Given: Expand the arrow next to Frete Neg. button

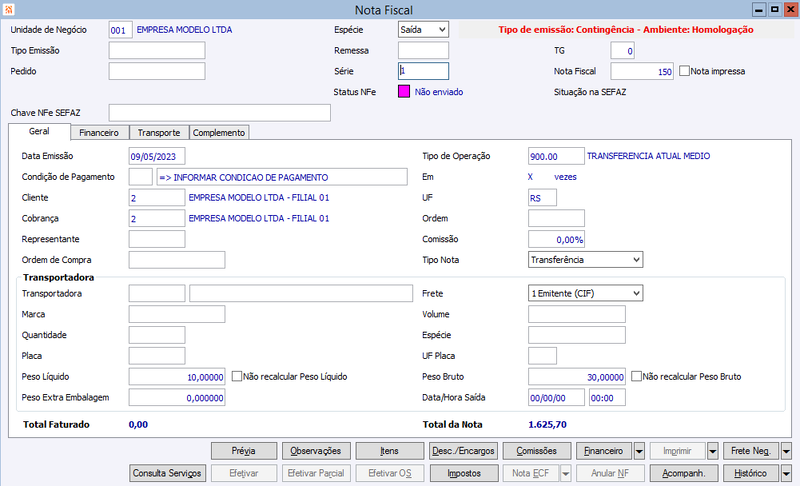Looking at the screenshot, I should 786,451.
